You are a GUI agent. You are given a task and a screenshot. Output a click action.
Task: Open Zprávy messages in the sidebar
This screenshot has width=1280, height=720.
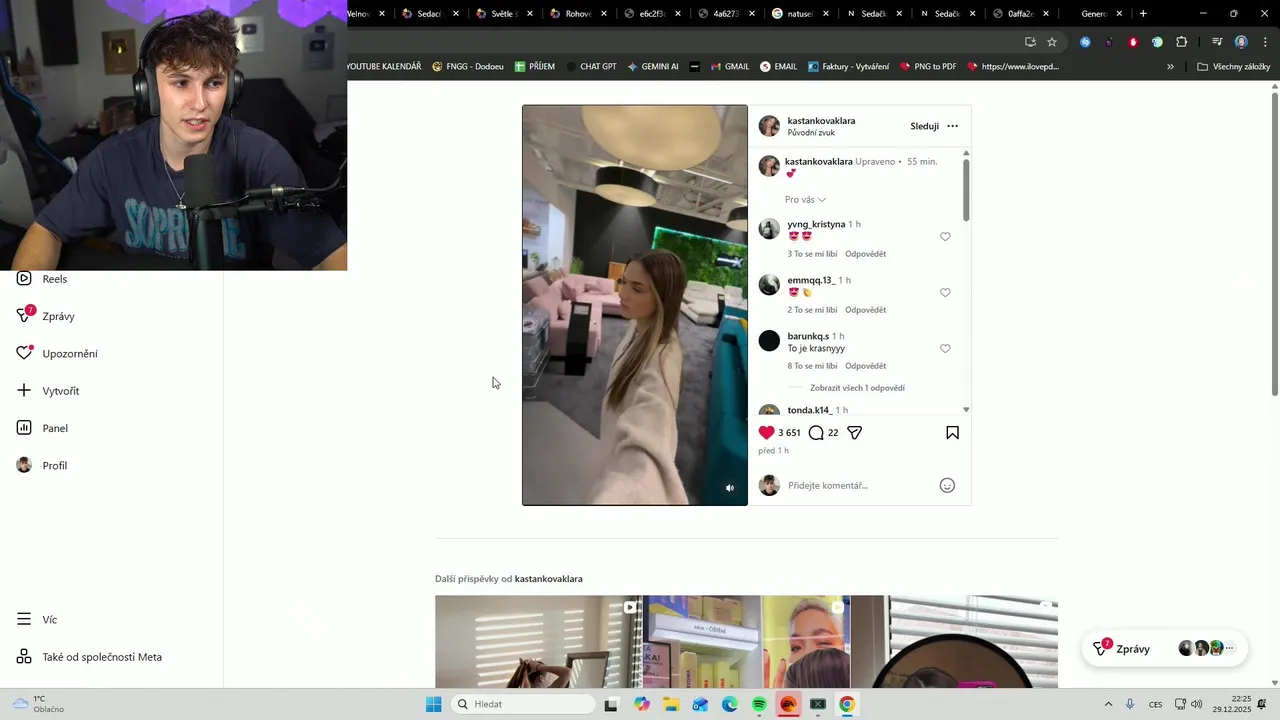46,316
